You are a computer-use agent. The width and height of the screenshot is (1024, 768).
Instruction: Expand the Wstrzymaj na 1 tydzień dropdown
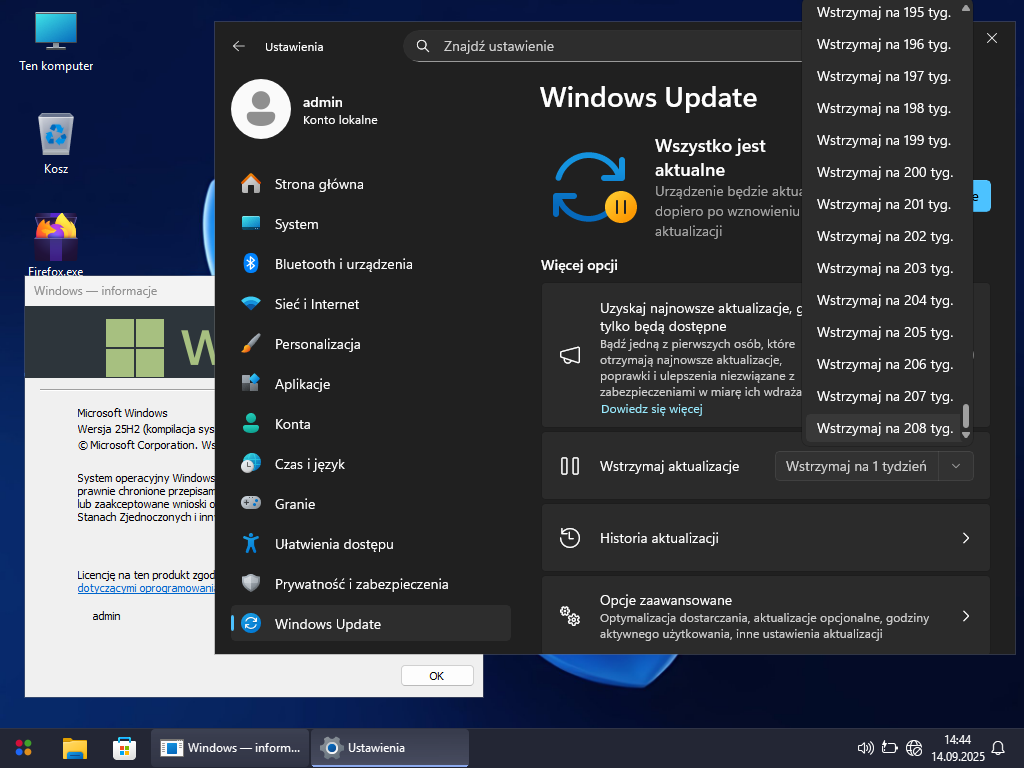tap(873, 466)
